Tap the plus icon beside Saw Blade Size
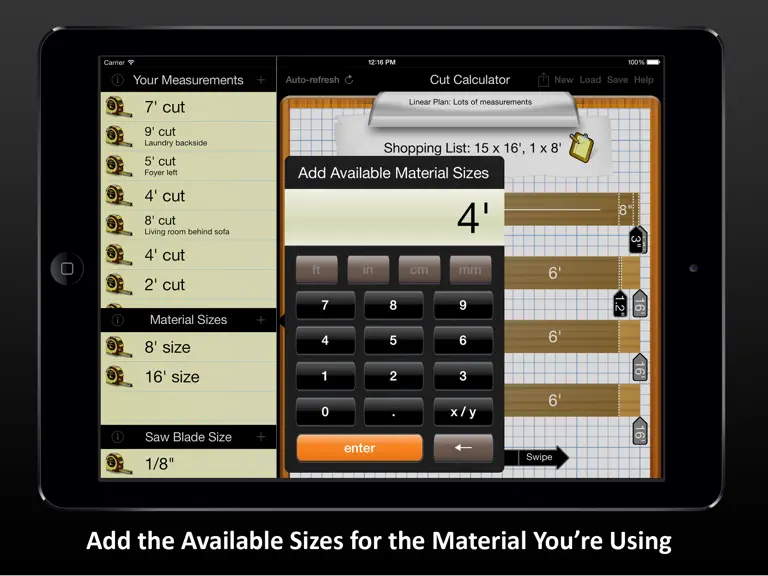Viewport: 768px width, 576px height. click(x=261, y=437)
